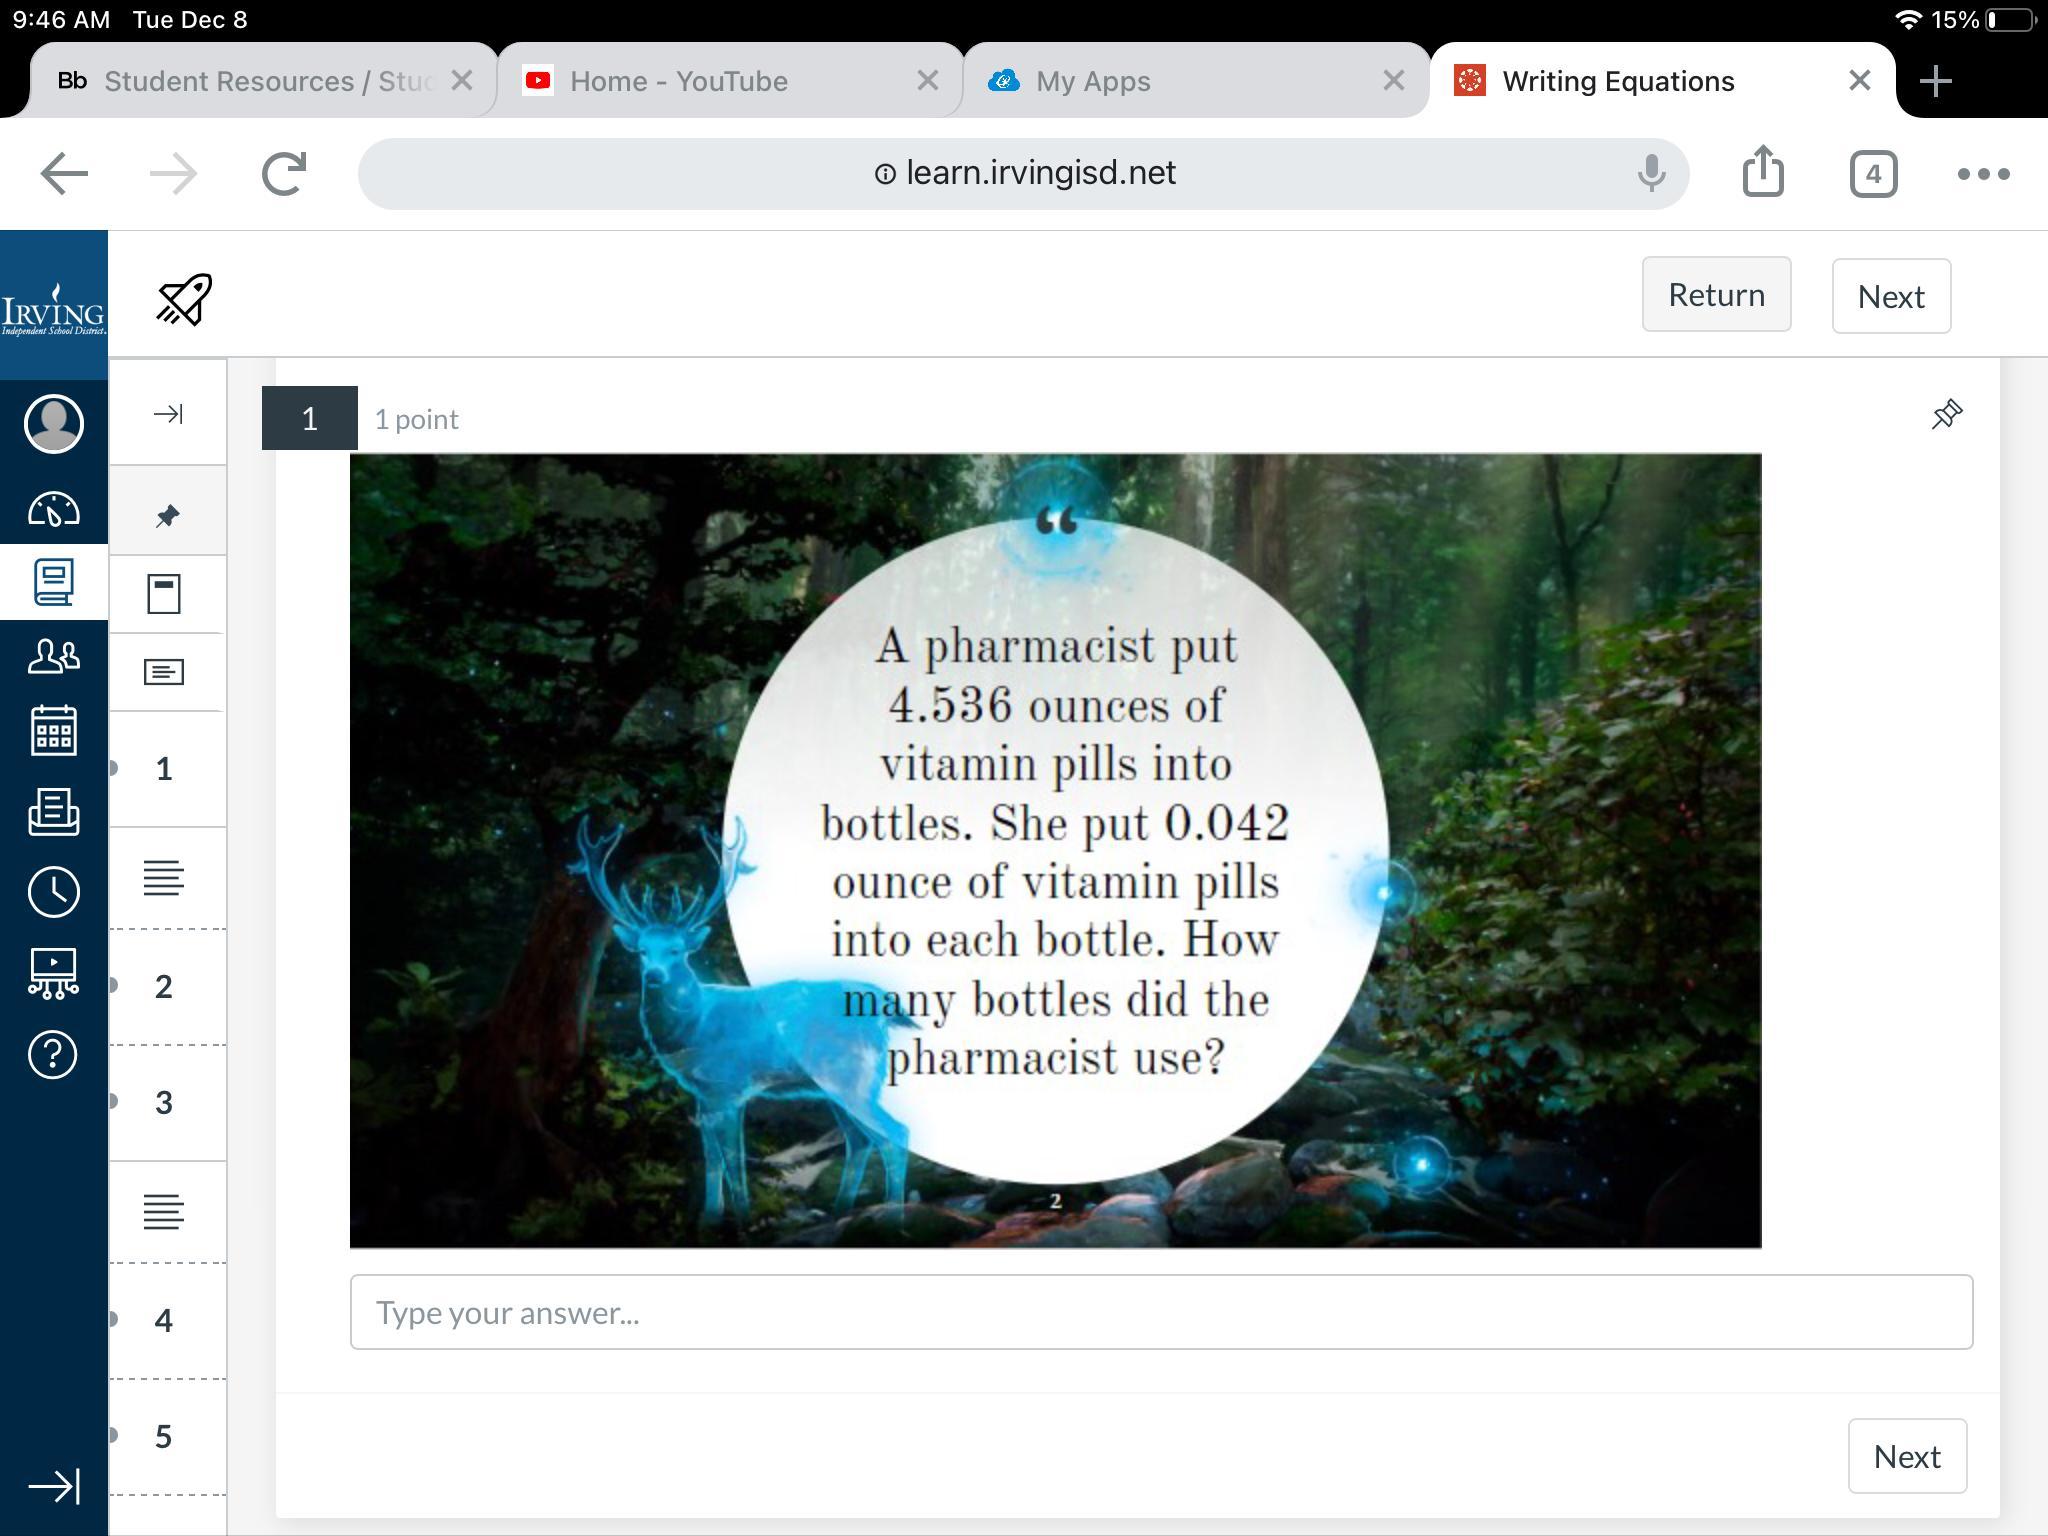This screenshot has width=2048, height=1536.
Task: Open the Groups people icon
Action: [x=54, y=656]
